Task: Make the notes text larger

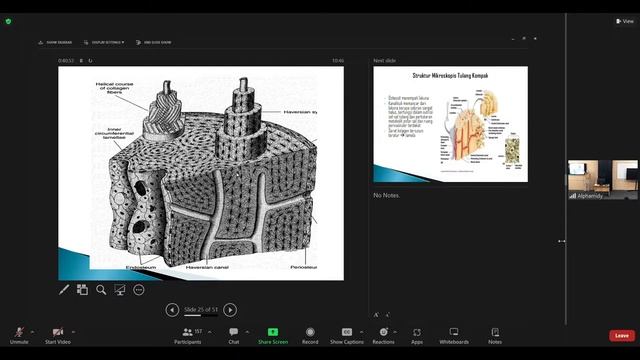Action: 376,315
